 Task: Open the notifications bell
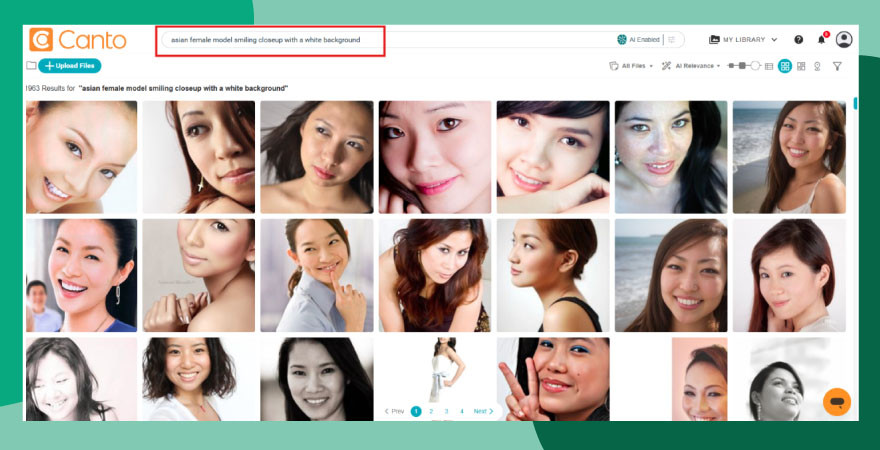821,40
